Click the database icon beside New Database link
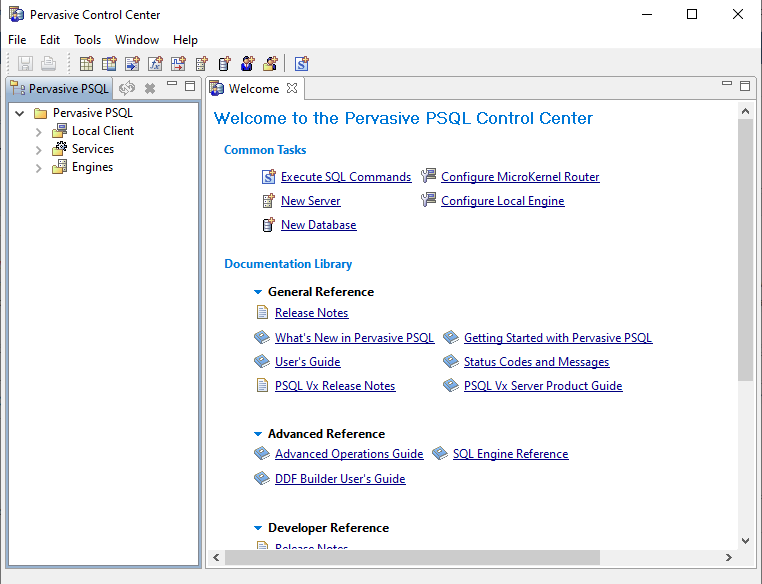The height and width of the screenshot is (584, 762). [269, 224]
